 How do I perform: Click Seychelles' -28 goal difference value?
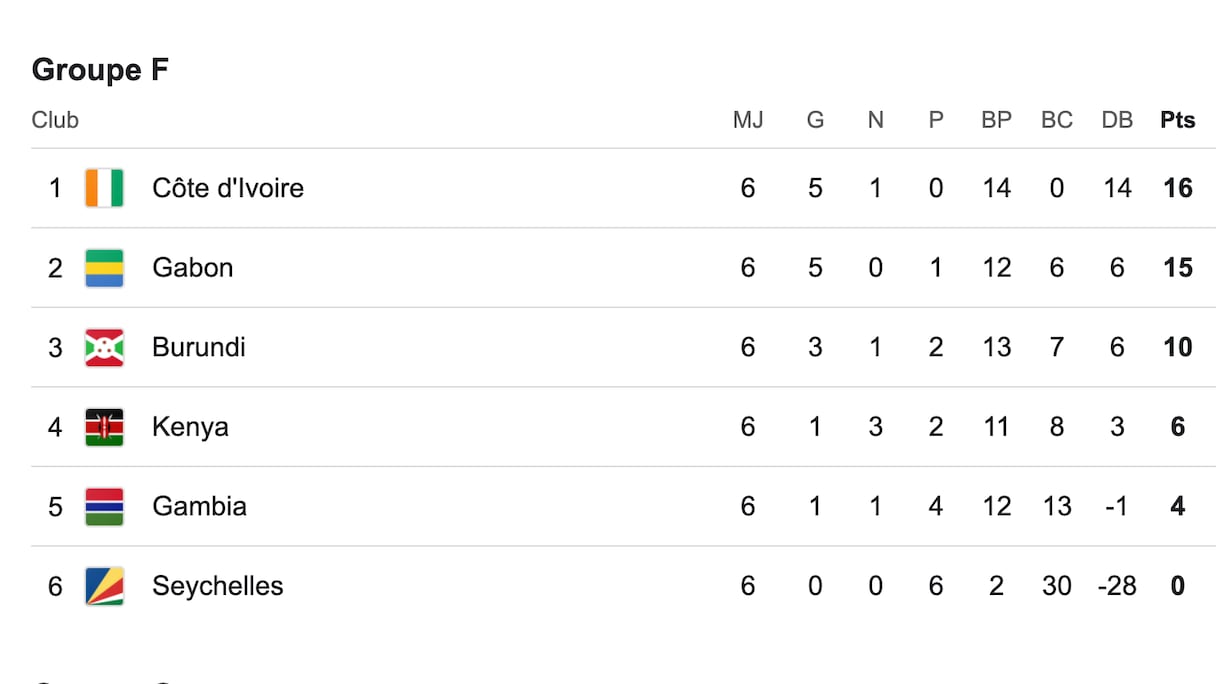pyautogui.click(x=1116, y=586)
